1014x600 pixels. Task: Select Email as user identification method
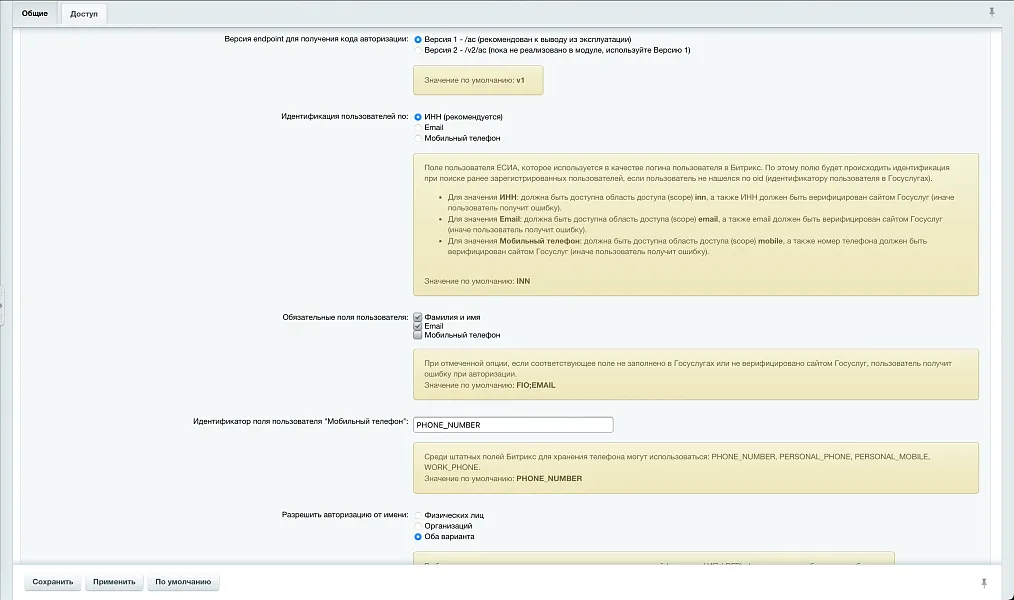pos(416,126)
